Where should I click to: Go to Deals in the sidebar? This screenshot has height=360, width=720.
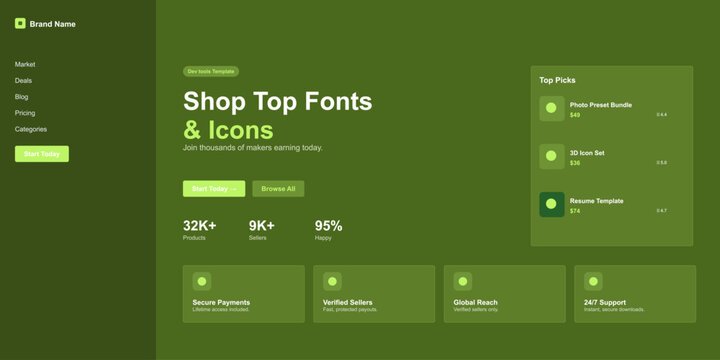[23, 80]
